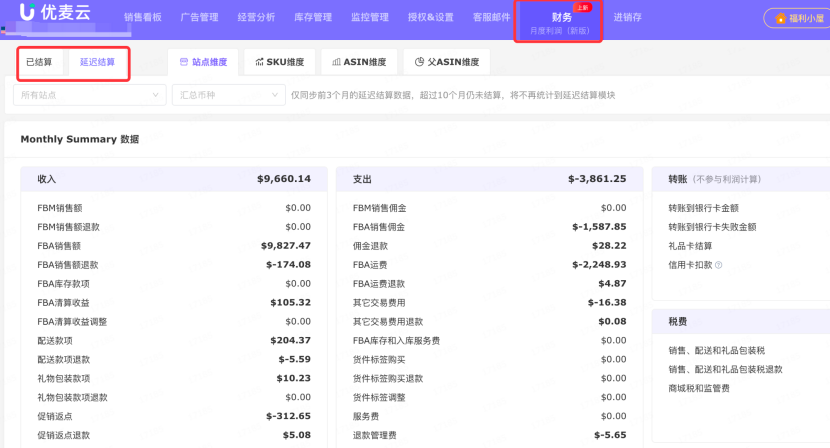Click the 父ASIN维度 pie icon
The image size is (830, 448).
[x=419, y=62]
